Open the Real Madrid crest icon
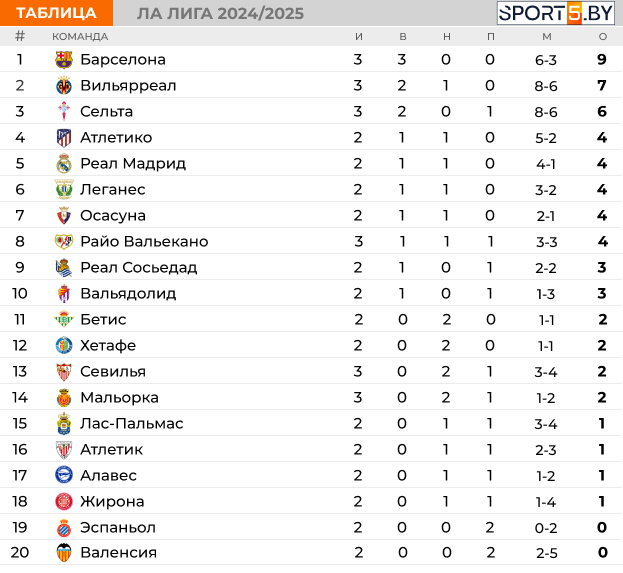The width and height of the screenshot is (623, 573). pos(64,164)
